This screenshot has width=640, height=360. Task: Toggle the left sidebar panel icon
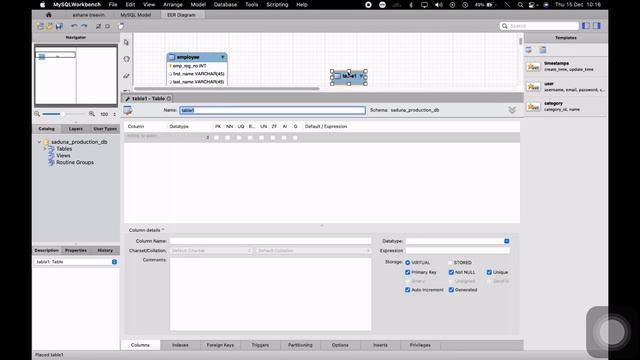586,26
